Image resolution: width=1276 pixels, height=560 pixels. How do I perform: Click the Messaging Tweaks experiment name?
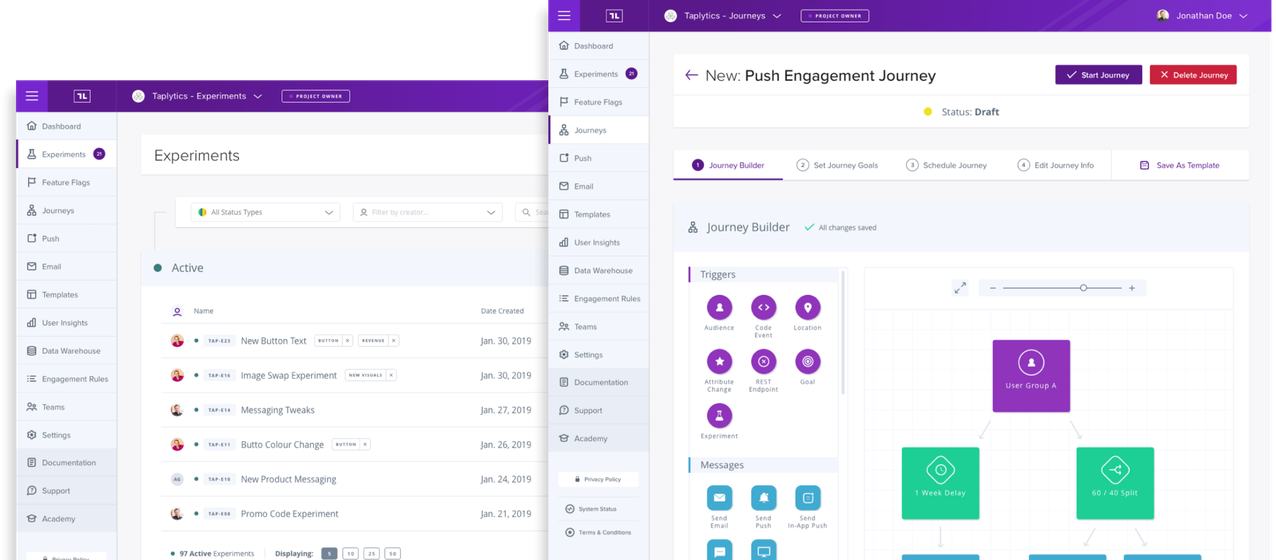point(278,410)
